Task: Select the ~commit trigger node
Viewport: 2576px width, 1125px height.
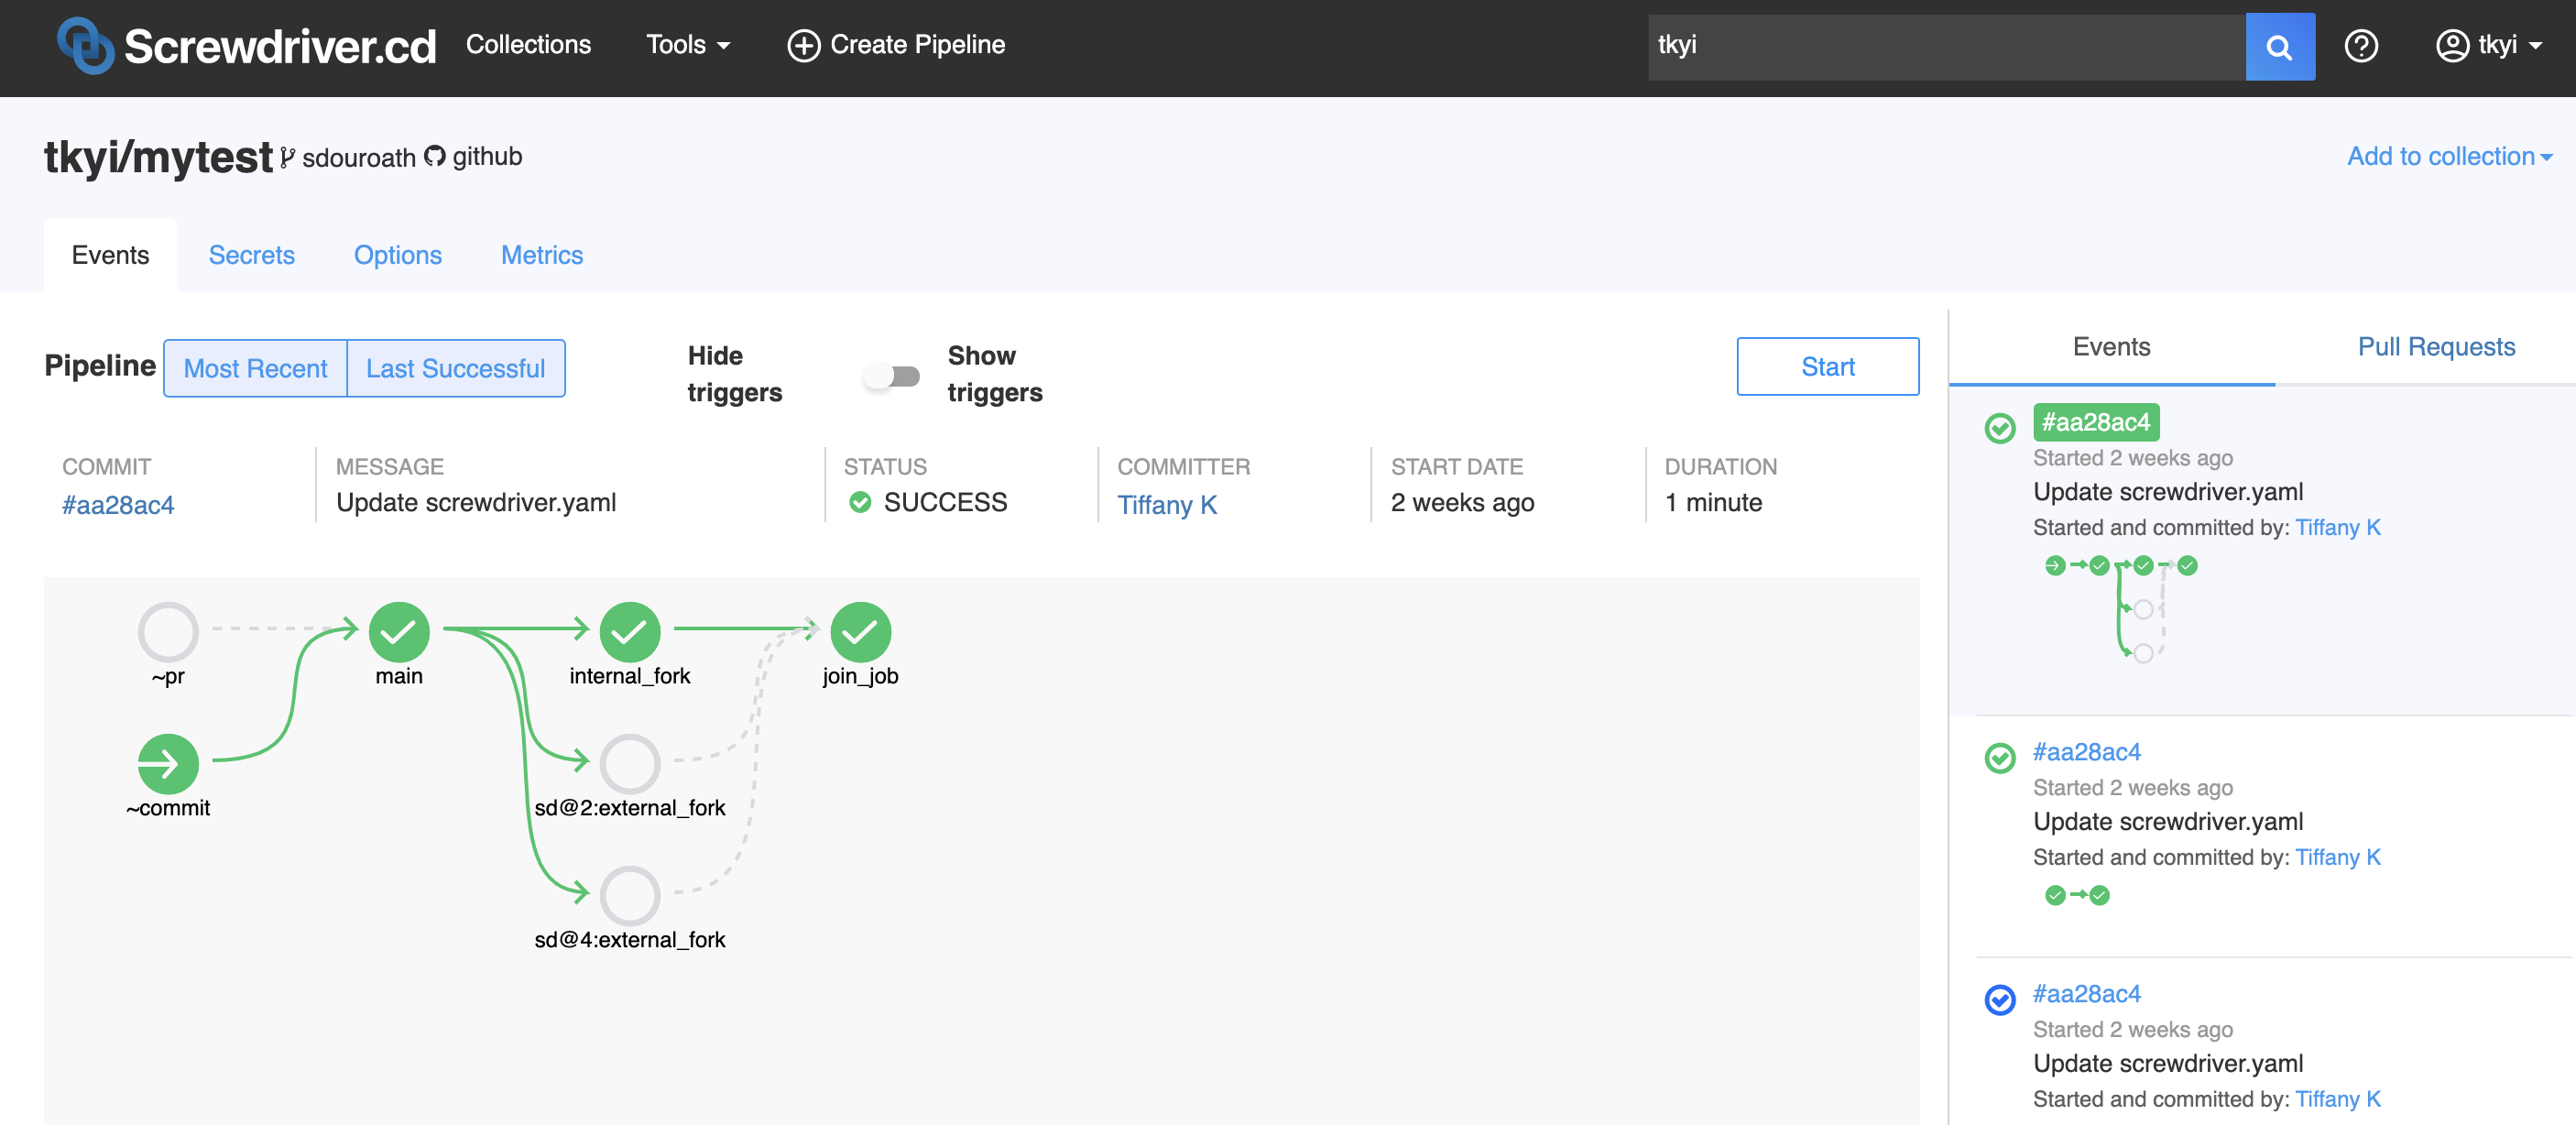Action: [168, 763]
